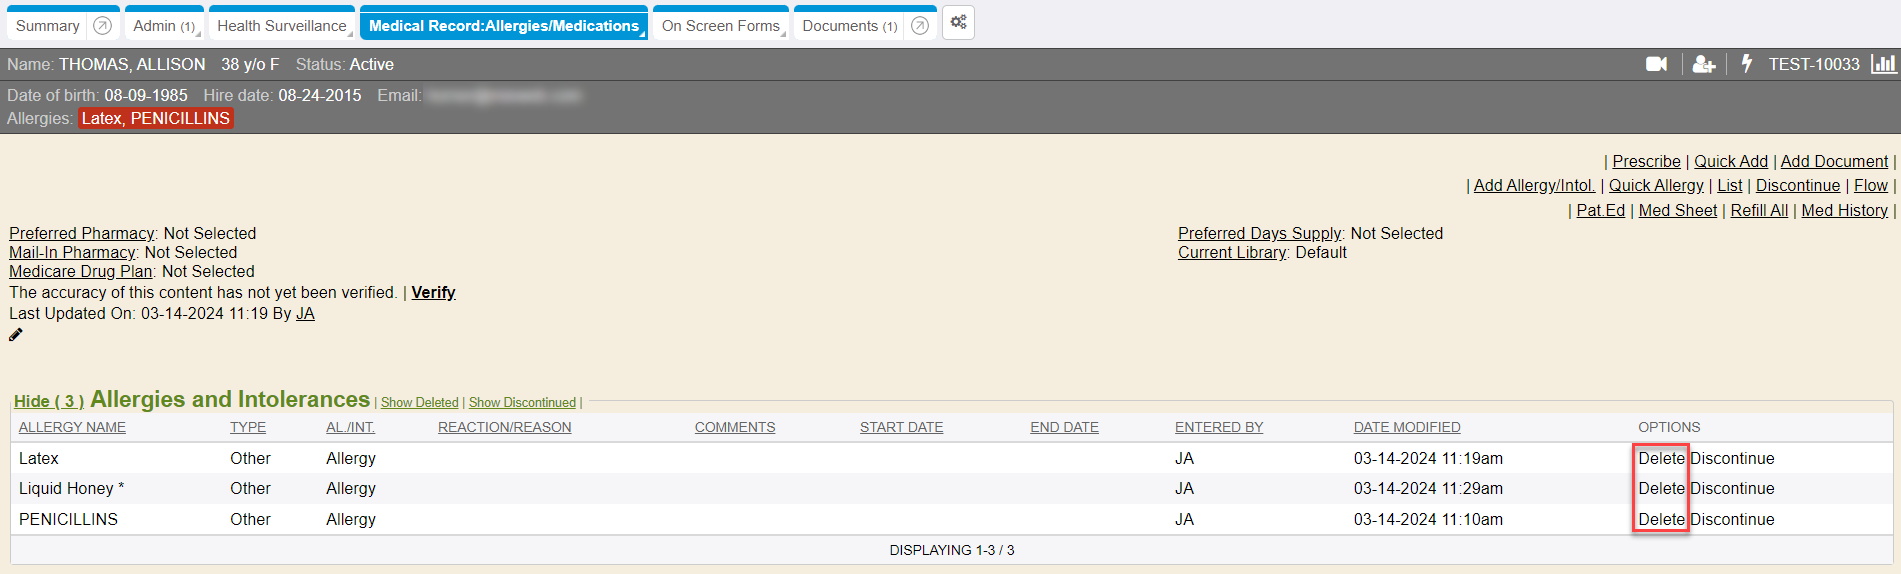Open the tab settings gears icon
The width and height of the screenshot is (1901, 574).
tap(958, 23)
